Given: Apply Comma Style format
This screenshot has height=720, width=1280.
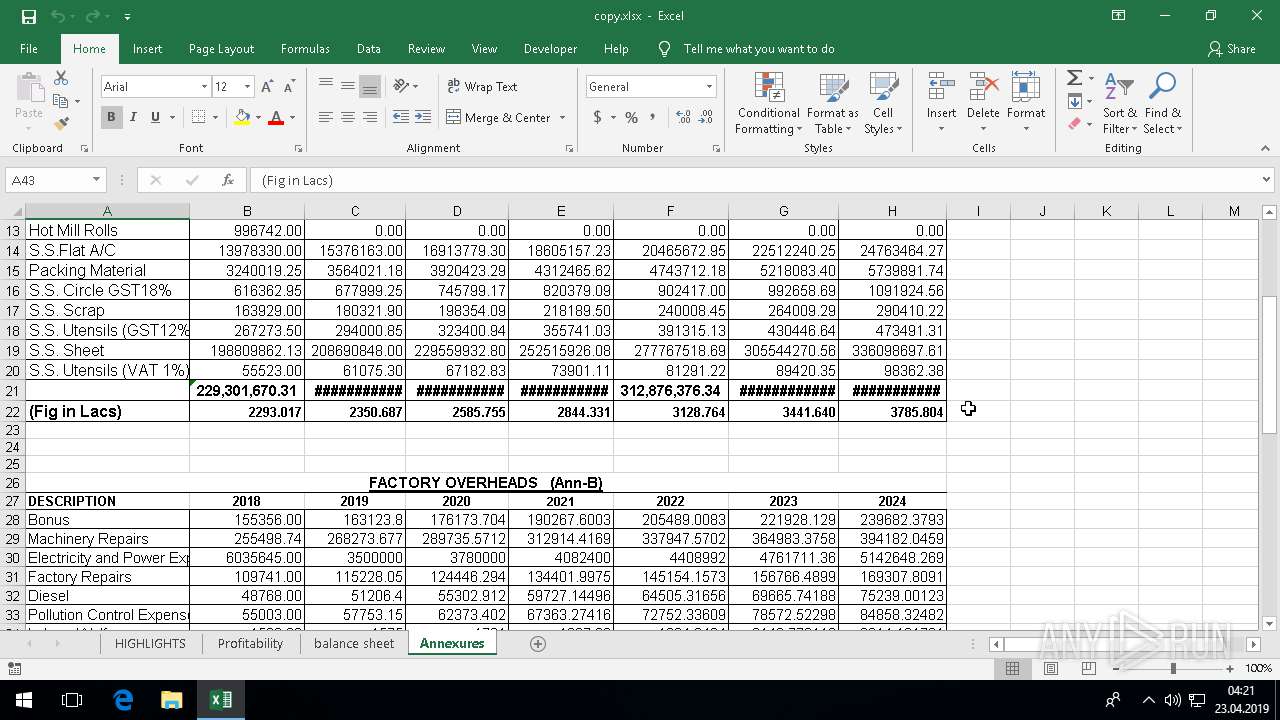Looking at the screenshot, I should (653, 117).
